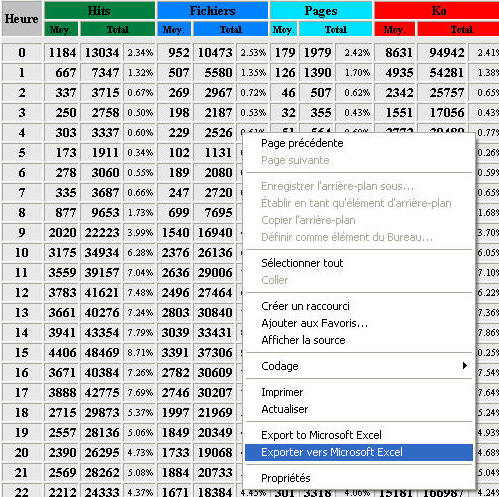Click hits average cell '1184'
Screen dimensions: 499x497
coord(62,53)
